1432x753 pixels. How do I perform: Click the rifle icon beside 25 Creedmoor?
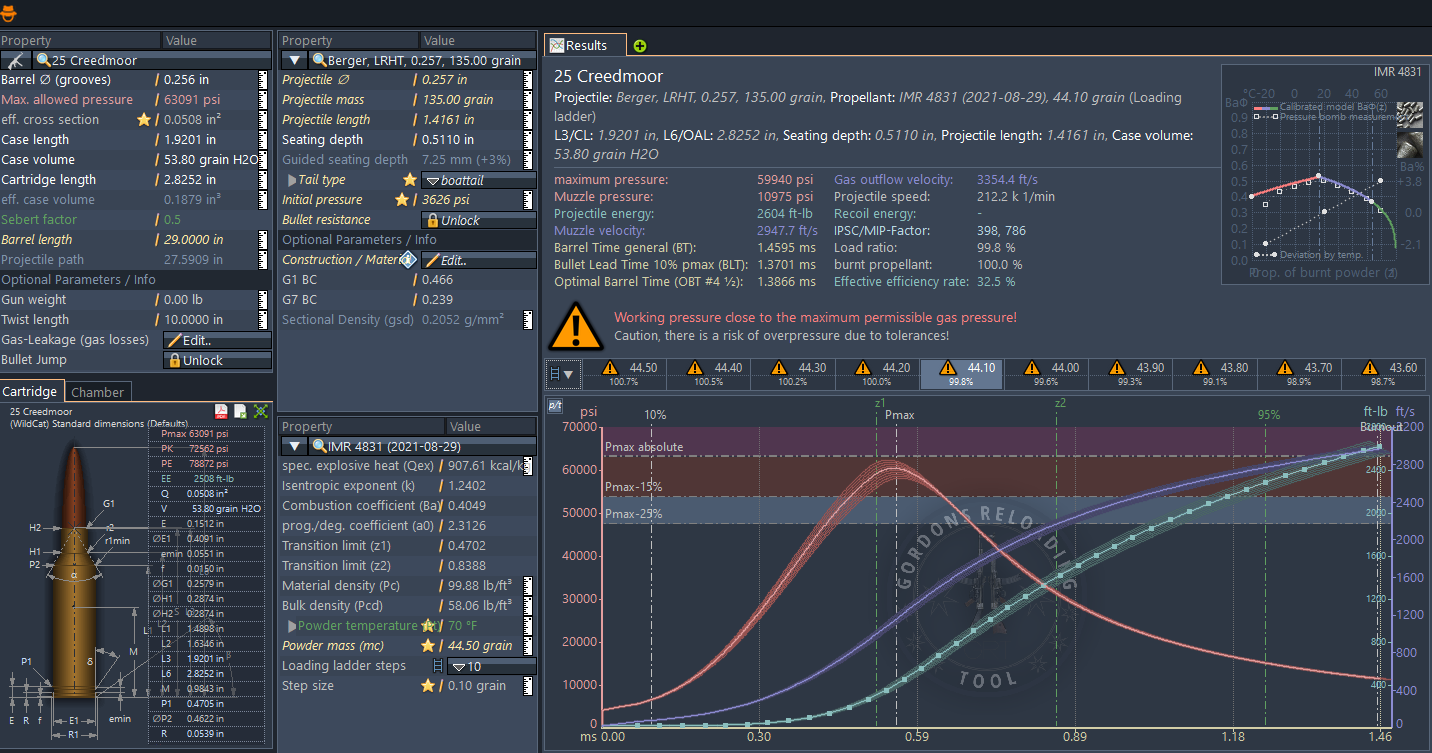(x=15, y=60)
